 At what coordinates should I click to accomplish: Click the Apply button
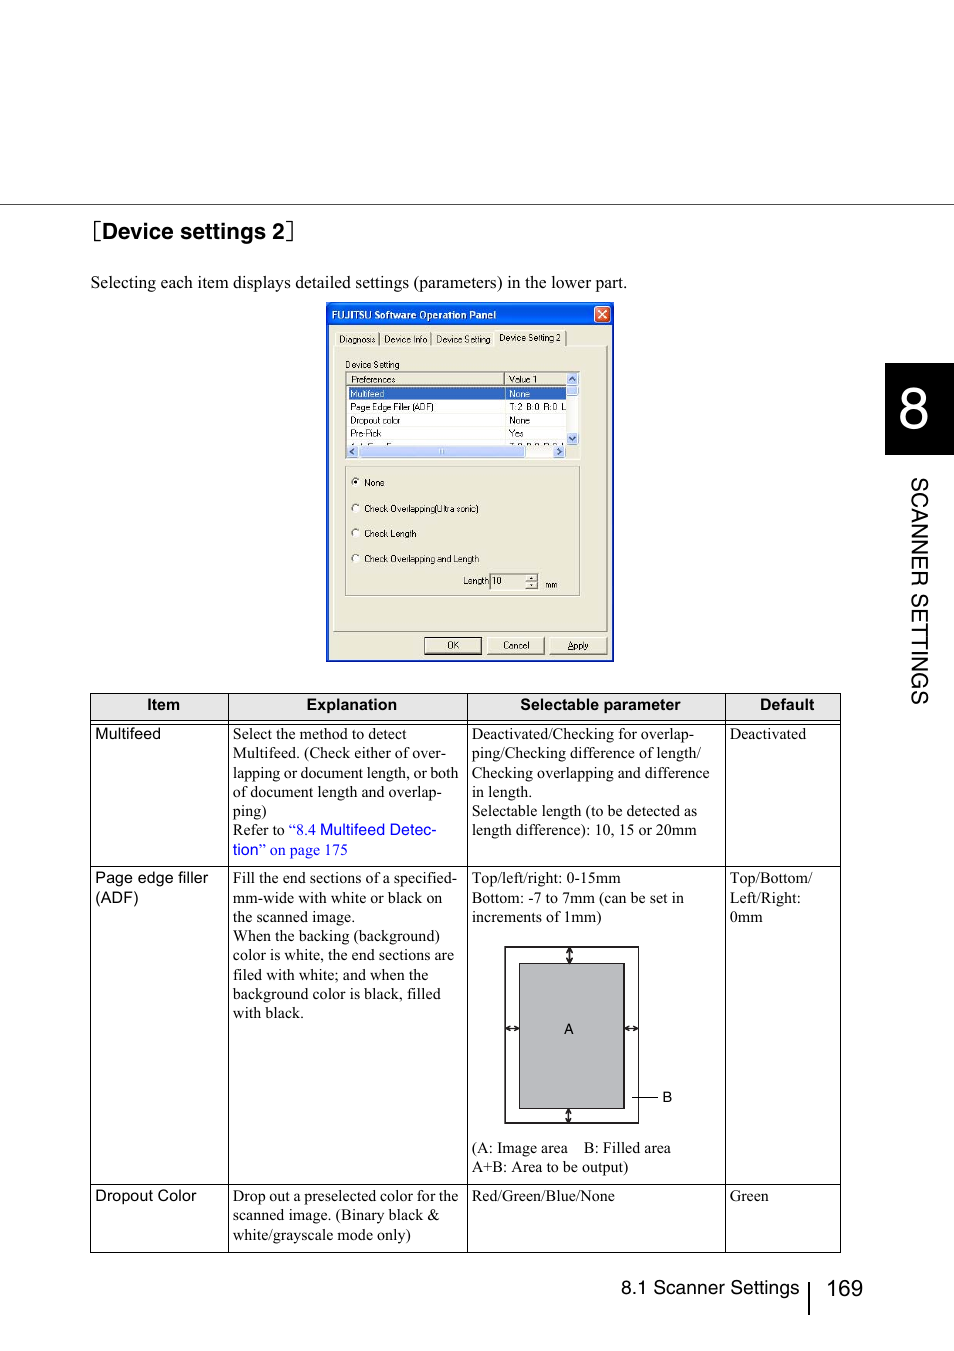[x=578, y=645]
